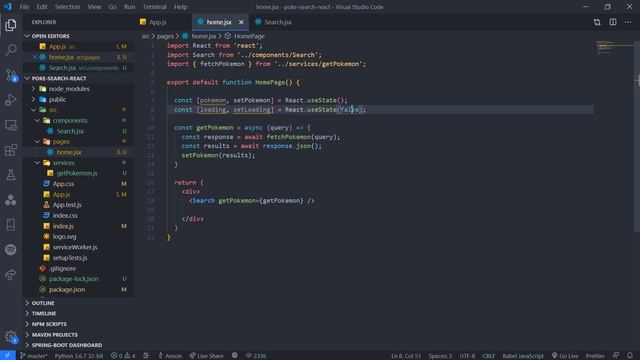
Task: Click Ln 8, Col 51 cursor position
Action: [406, 356]
